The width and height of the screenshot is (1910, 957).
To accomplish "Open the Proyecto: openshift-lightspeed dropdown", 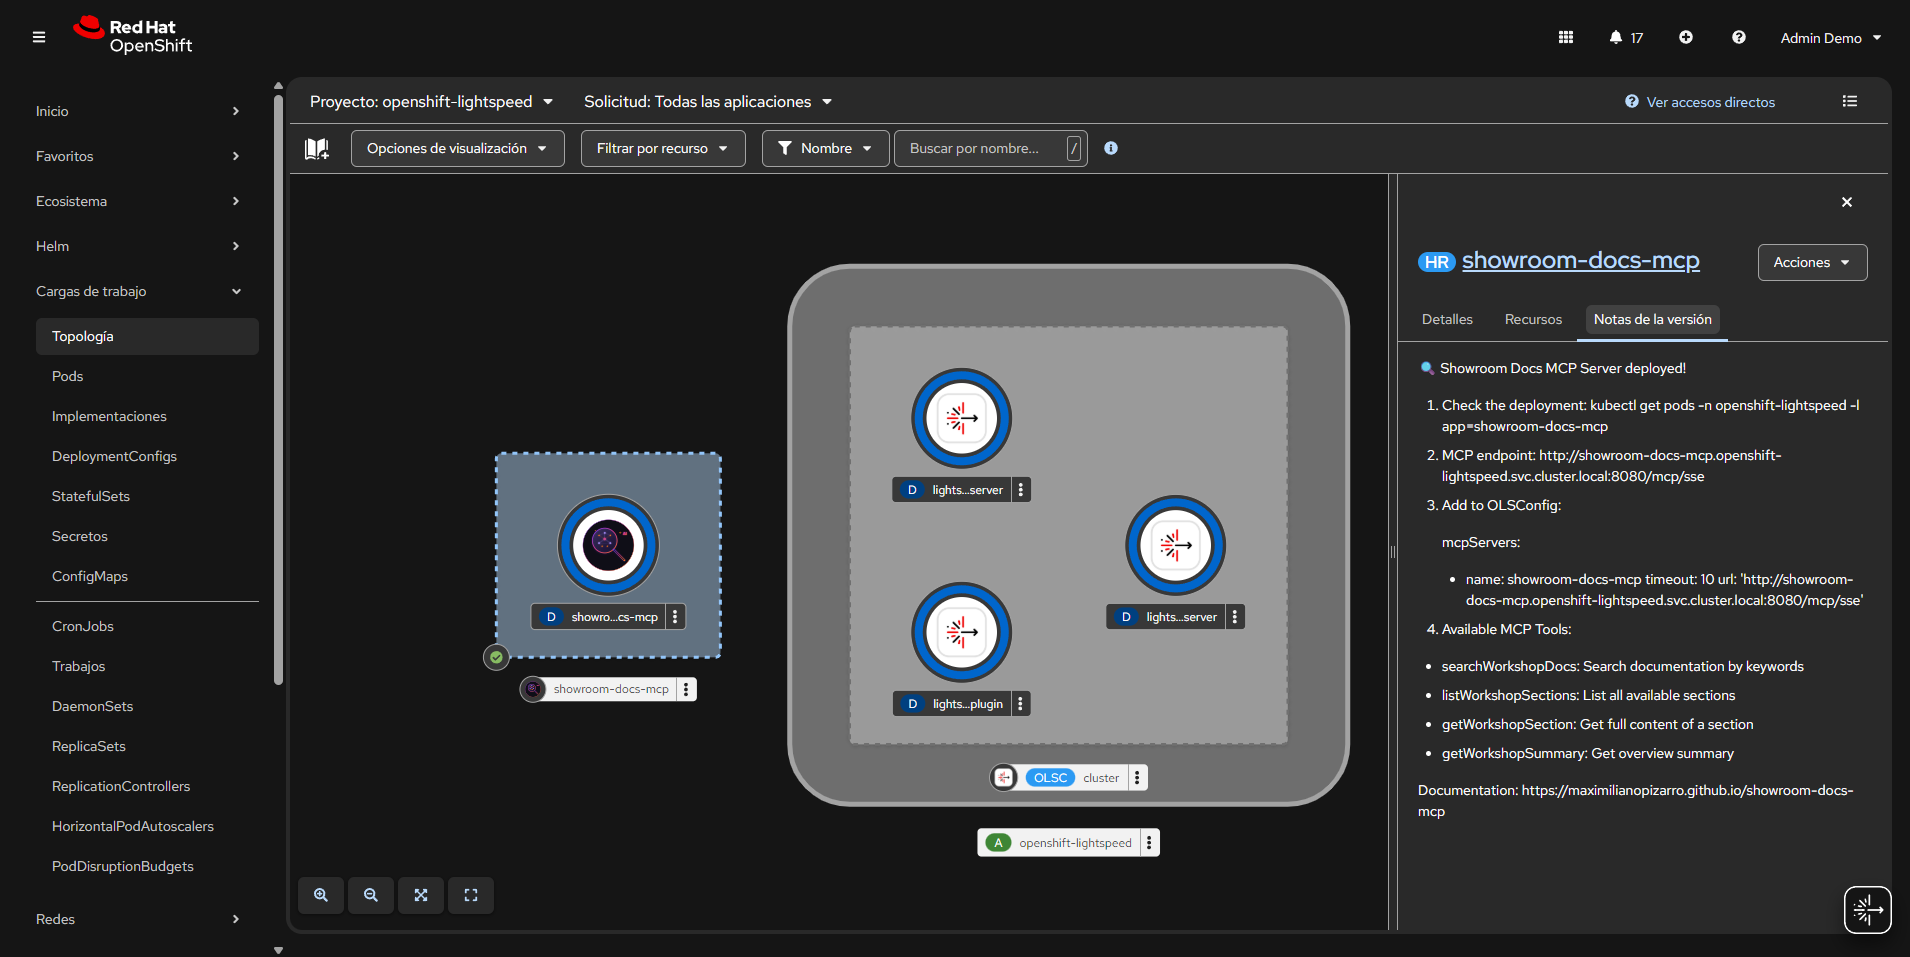I will coord(431,101).
